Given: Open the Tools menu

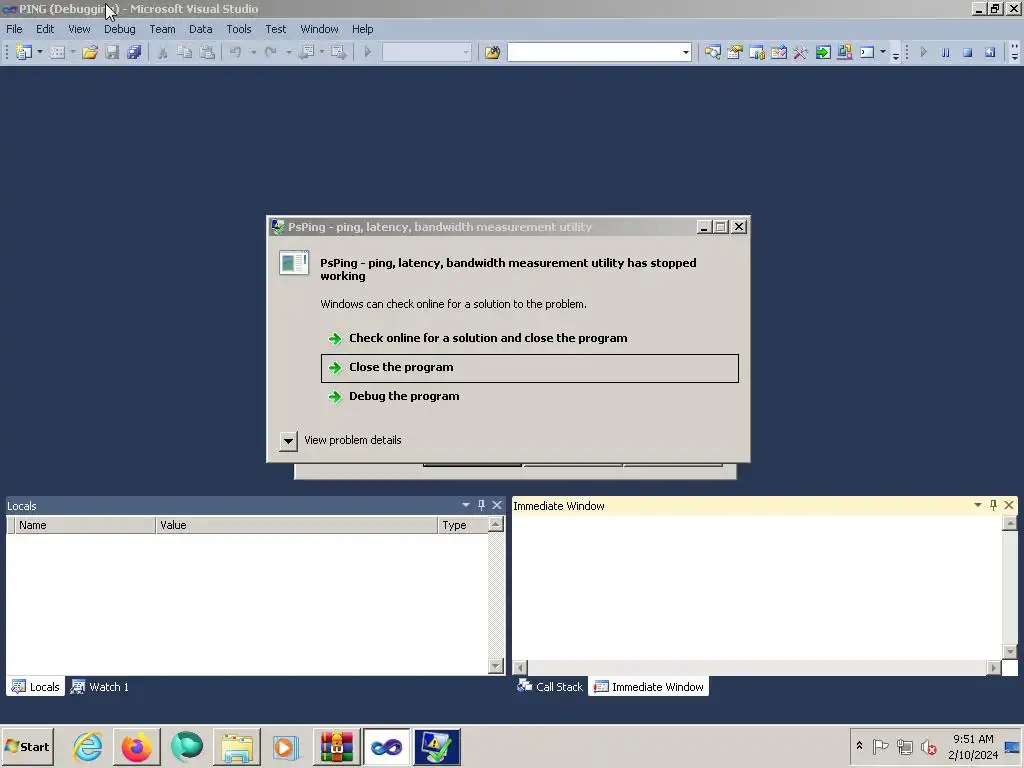Looking at the screenshot, I should coord(238,29).
